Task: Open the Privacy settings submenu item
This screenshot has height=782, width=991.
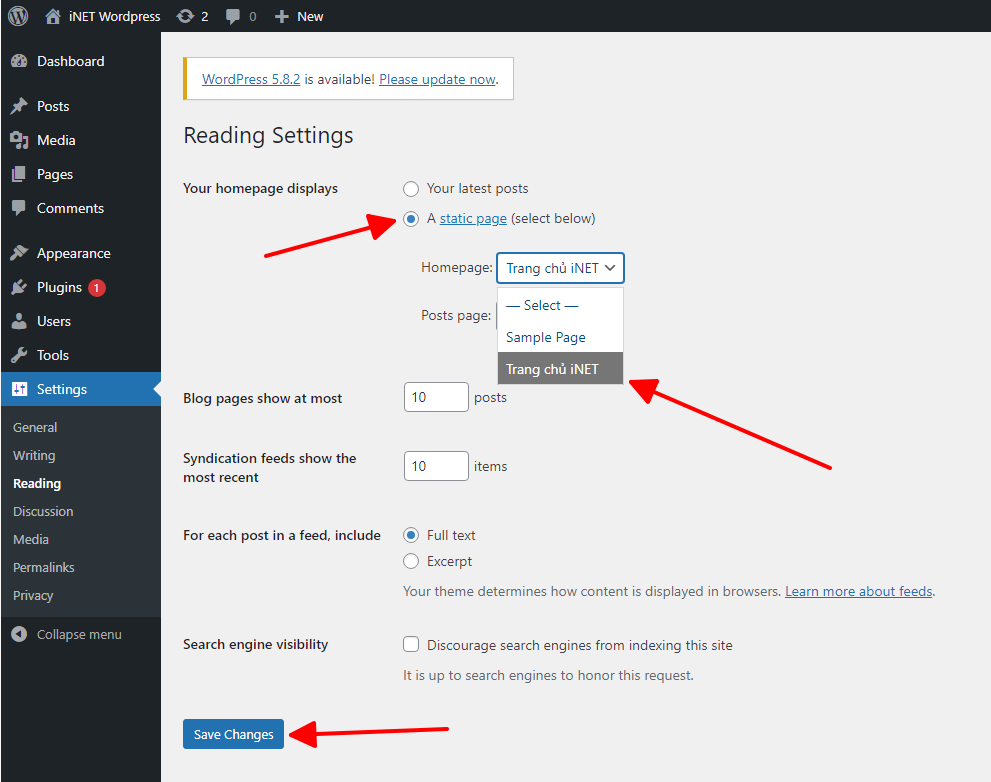Action: click(x=33, y=596)
